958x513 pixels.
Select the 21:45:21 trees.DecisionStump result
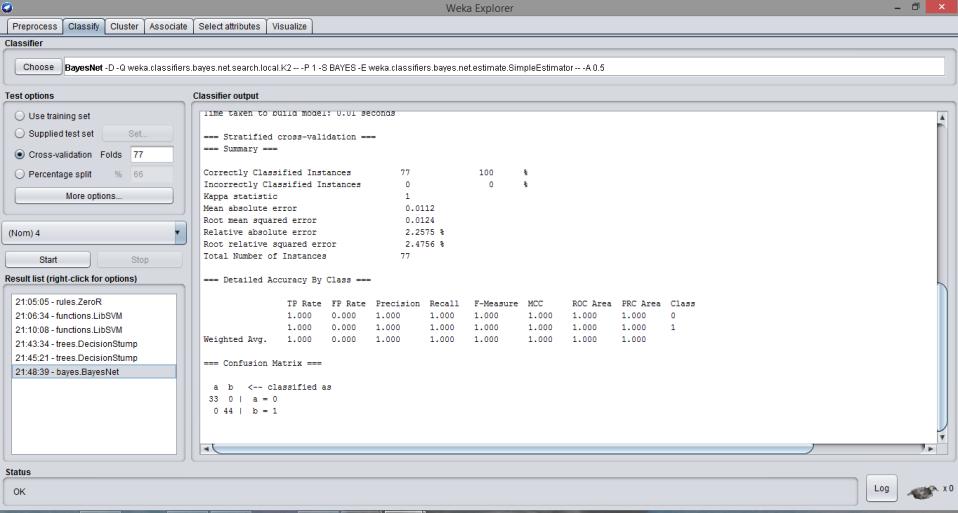coord(94,358)
